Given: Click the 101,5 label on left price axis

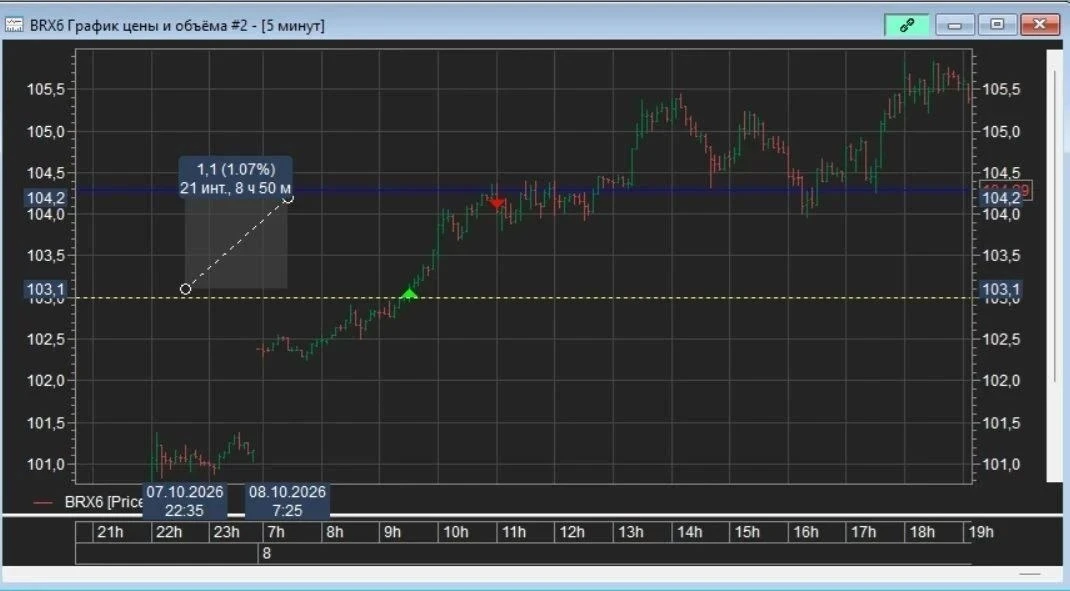Looking at the screenshot, I should tap(46, 423).
